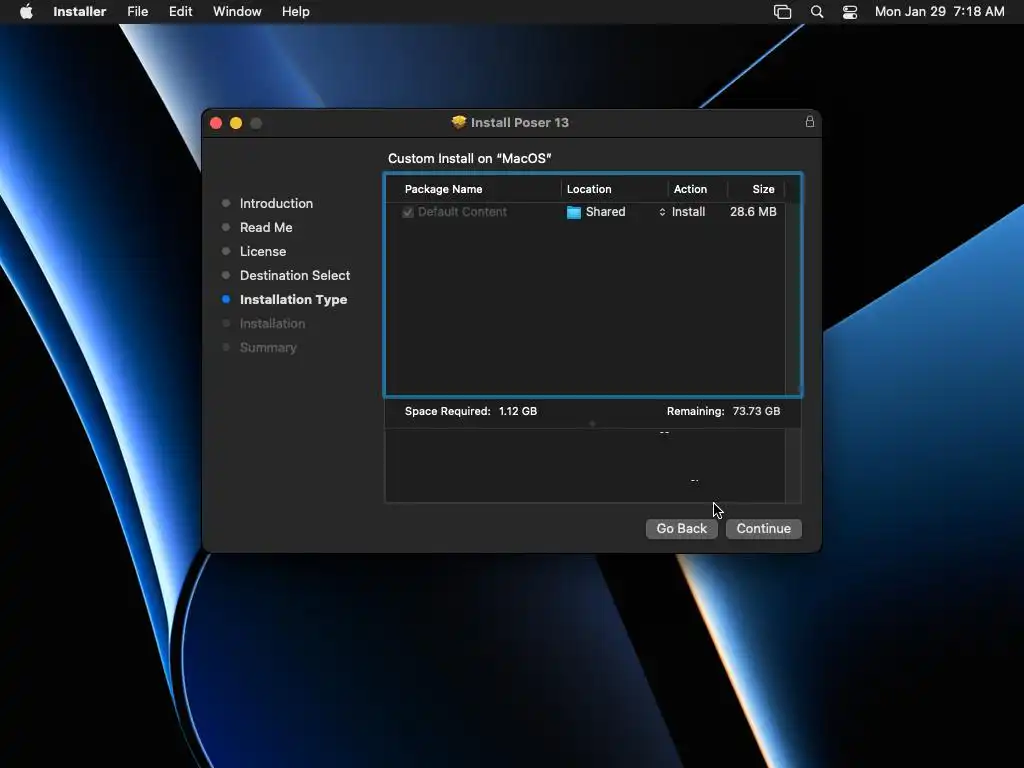Select the Installation Type step
Screen dimensions: 1024x768
(293, 300)
